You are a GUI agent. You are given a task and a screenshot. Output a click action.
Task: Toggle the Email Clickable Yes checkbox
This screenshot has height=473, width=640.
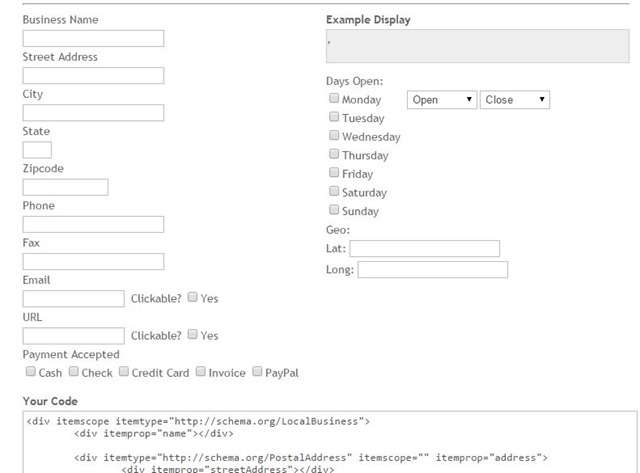pyautogui.click(x=193, y=297)
